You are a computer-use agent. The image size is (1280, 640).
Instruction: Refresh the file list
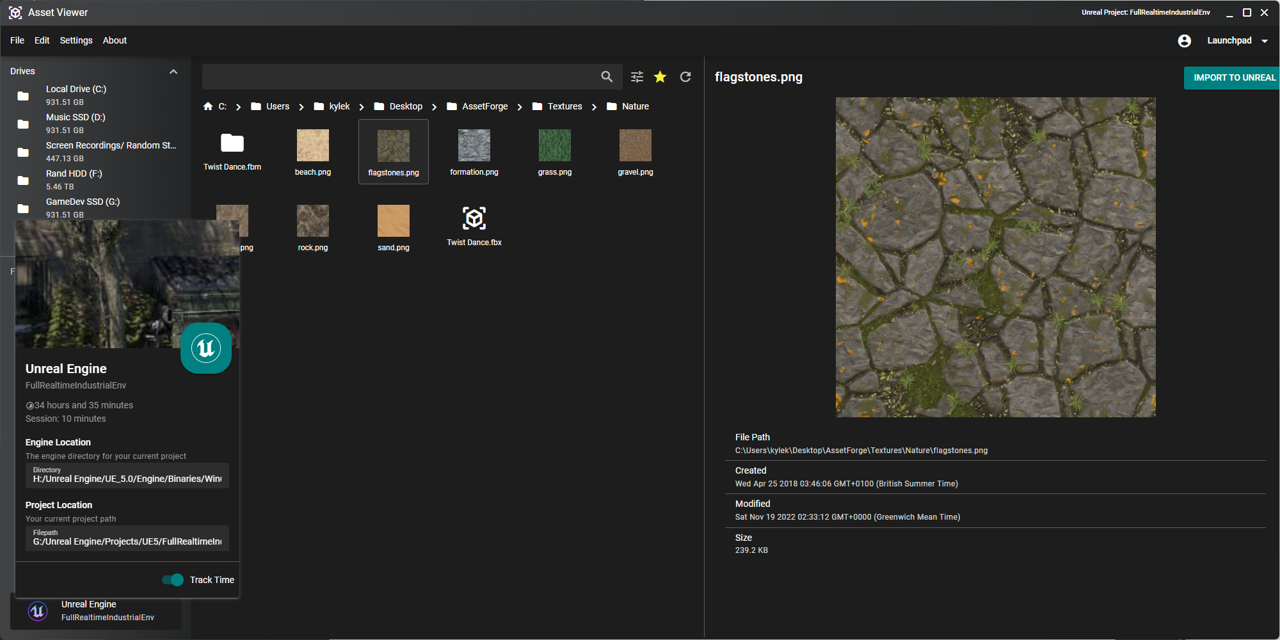pyautogui.click(x=685, y=77)
